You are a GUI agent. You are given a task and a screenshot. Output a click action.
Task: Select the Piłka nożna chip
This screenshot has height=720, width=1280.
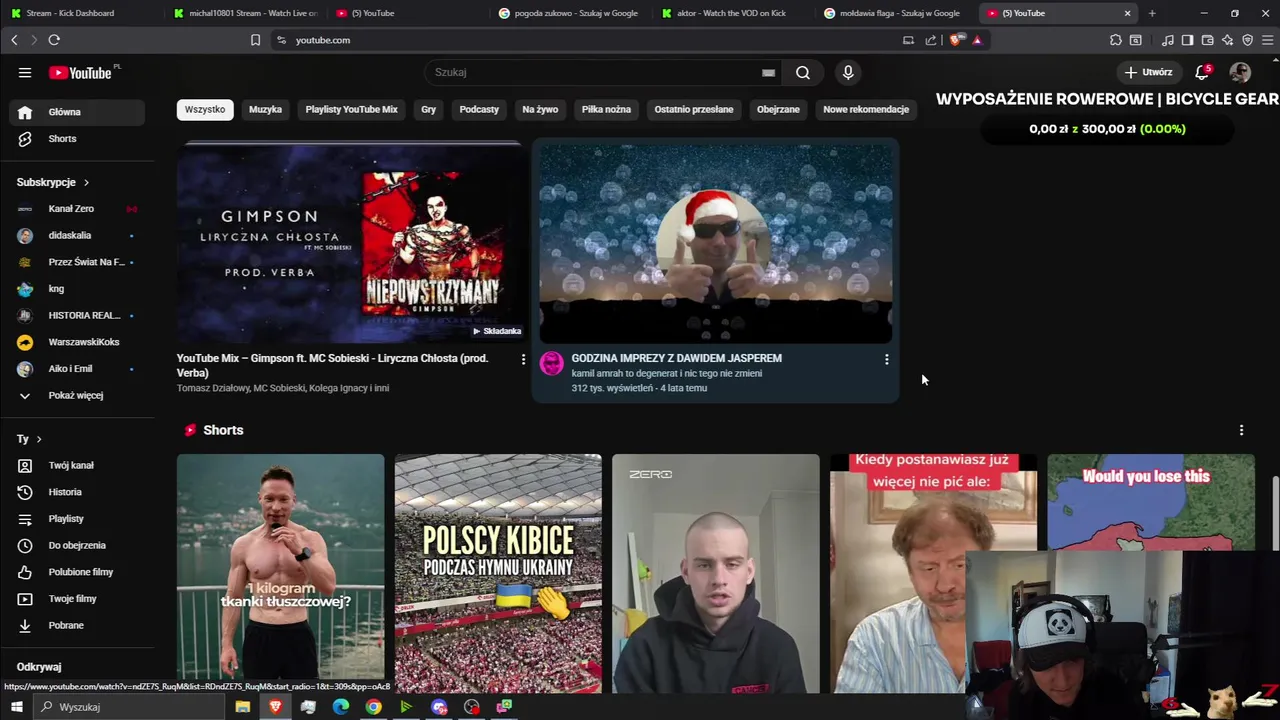pyautogui.click(x=606, y=109)
